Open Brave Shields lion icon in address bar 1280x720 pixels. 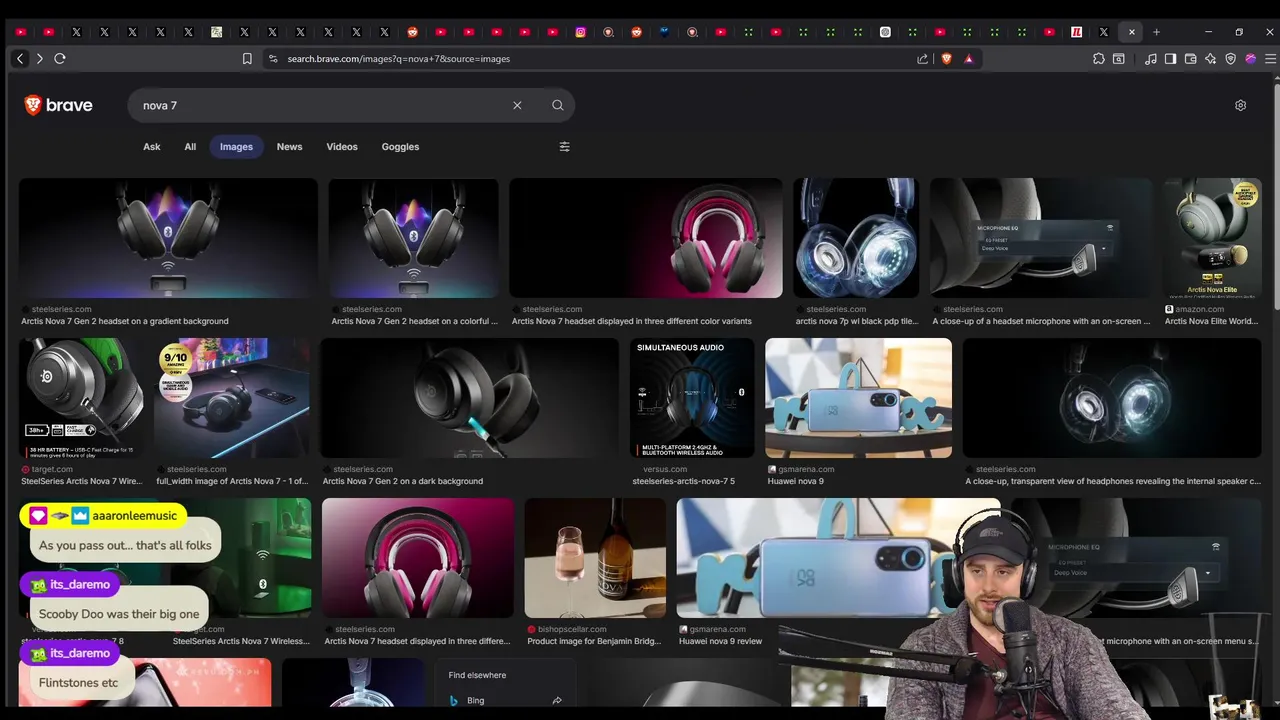tap(947, 59)
